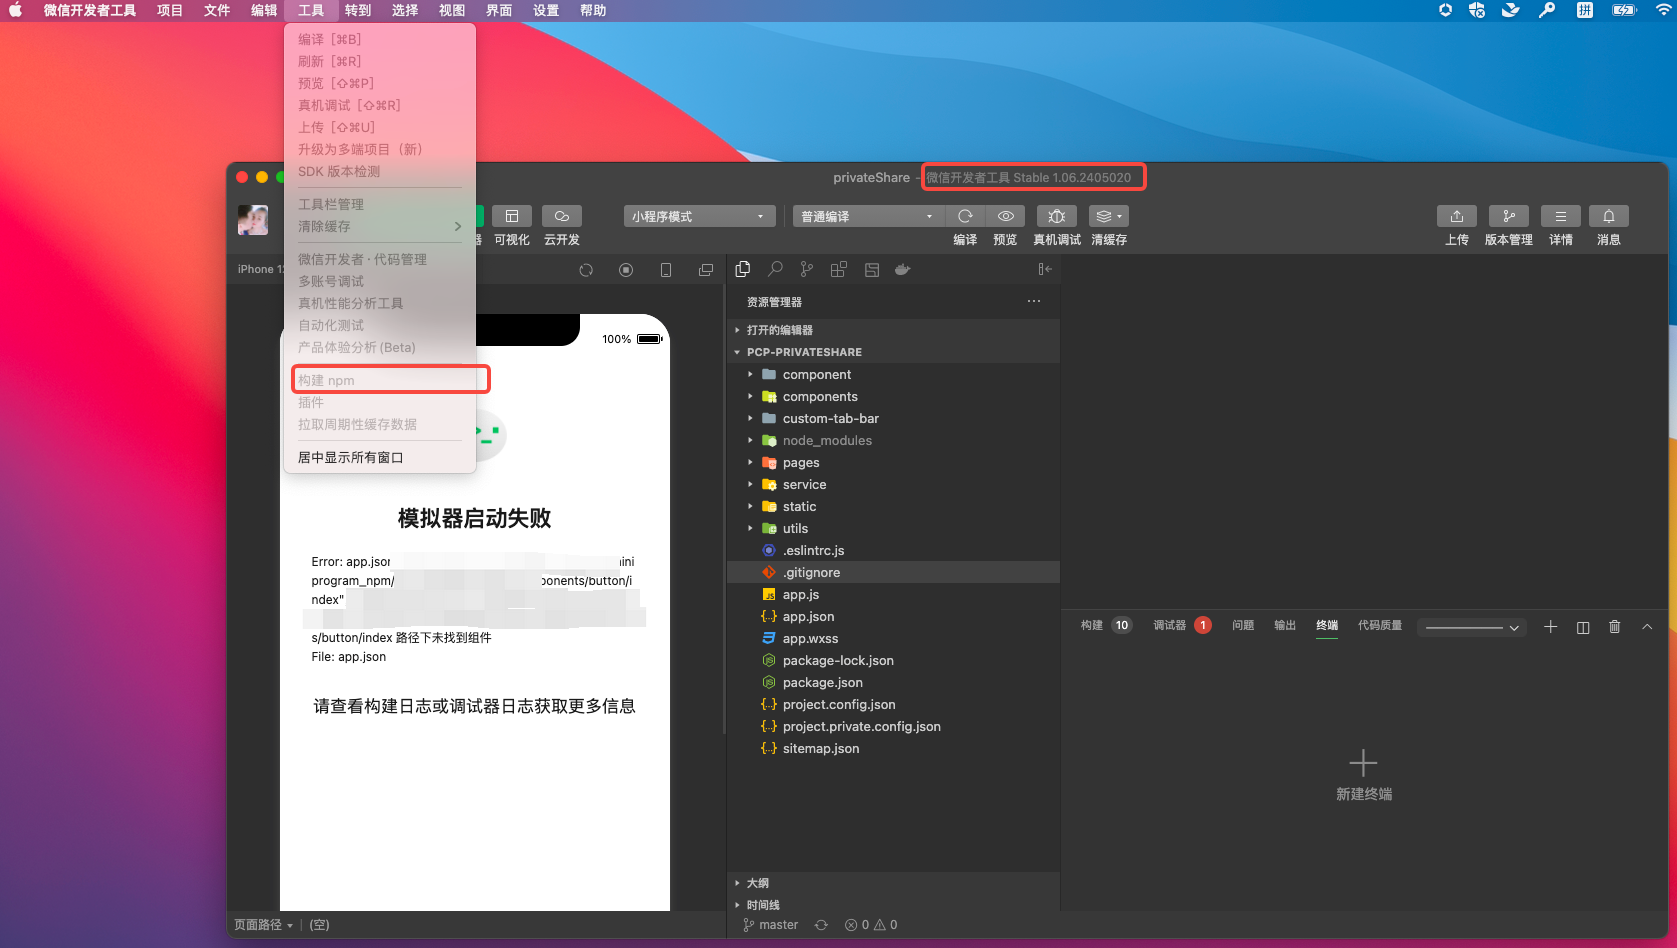Open the app.json file

[x=893, y=617]
